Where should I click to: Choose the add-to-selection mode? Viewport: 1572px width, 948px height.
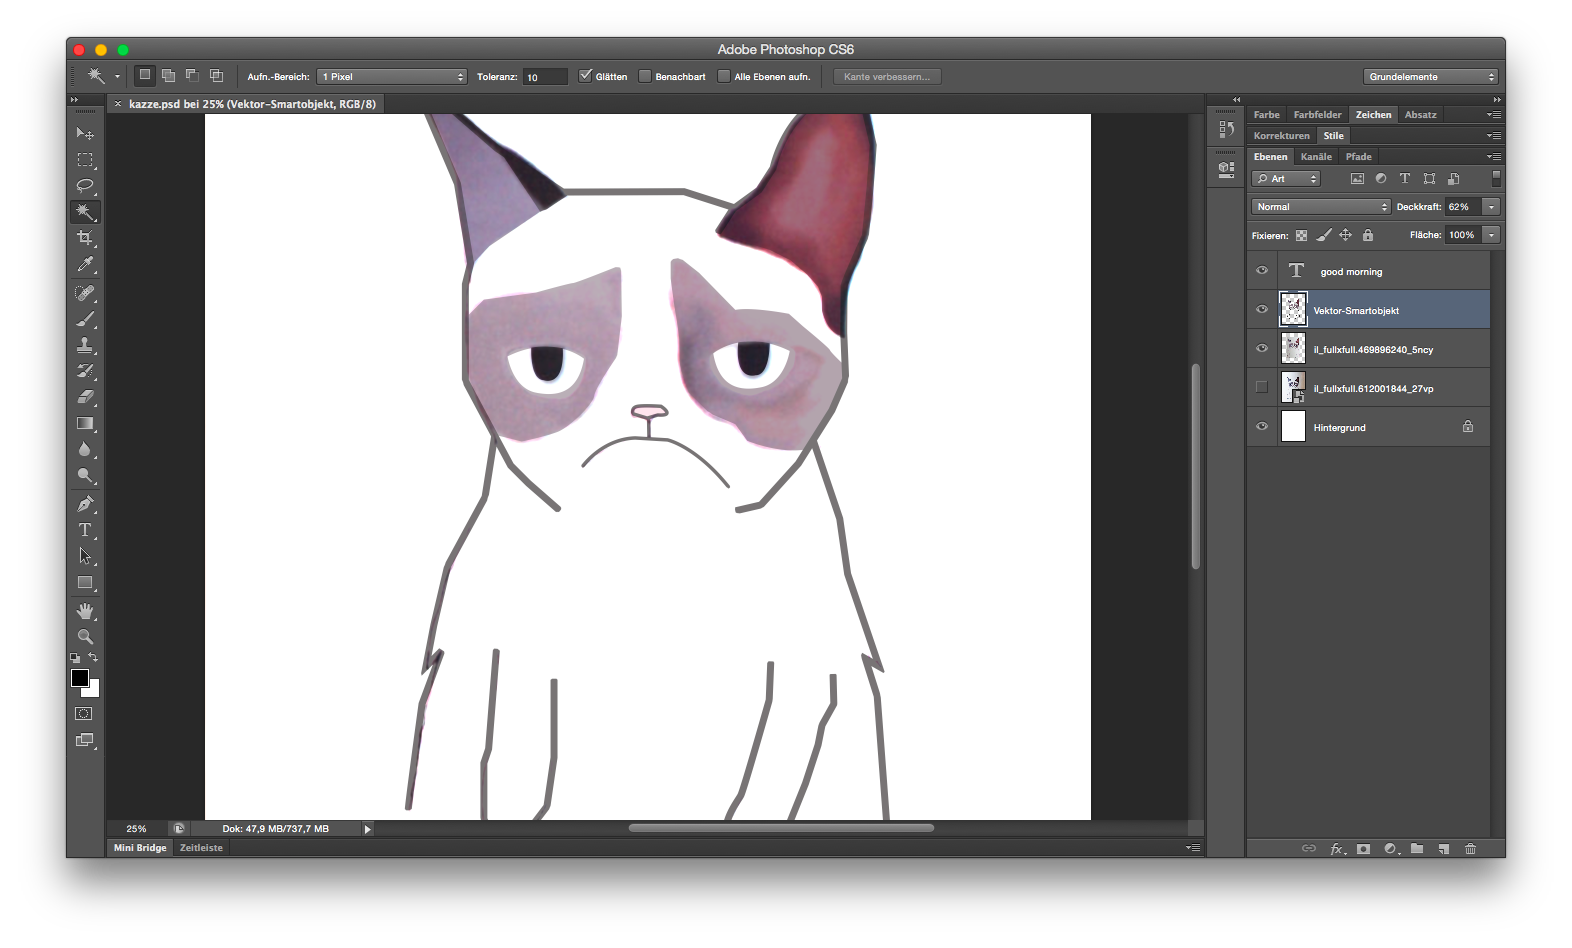click(168, 76)
